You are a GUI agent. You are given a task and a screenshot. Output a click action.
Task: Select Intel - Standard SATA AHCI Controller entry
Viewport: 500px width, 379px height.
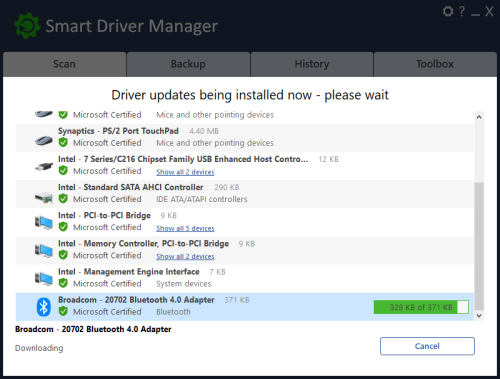pos(130,187)
